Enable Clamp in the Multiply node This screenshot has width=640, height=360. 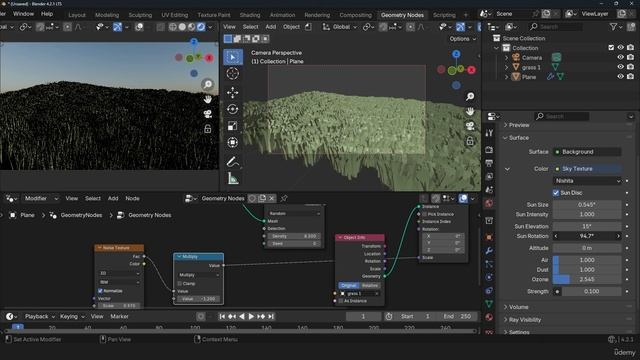(180, 283)
